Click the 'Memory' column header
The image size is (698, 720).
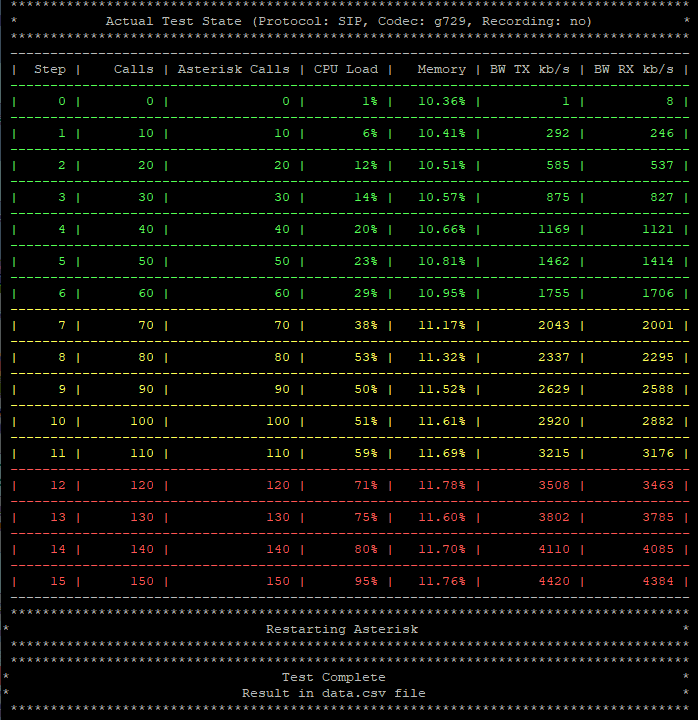coord(441,69)
